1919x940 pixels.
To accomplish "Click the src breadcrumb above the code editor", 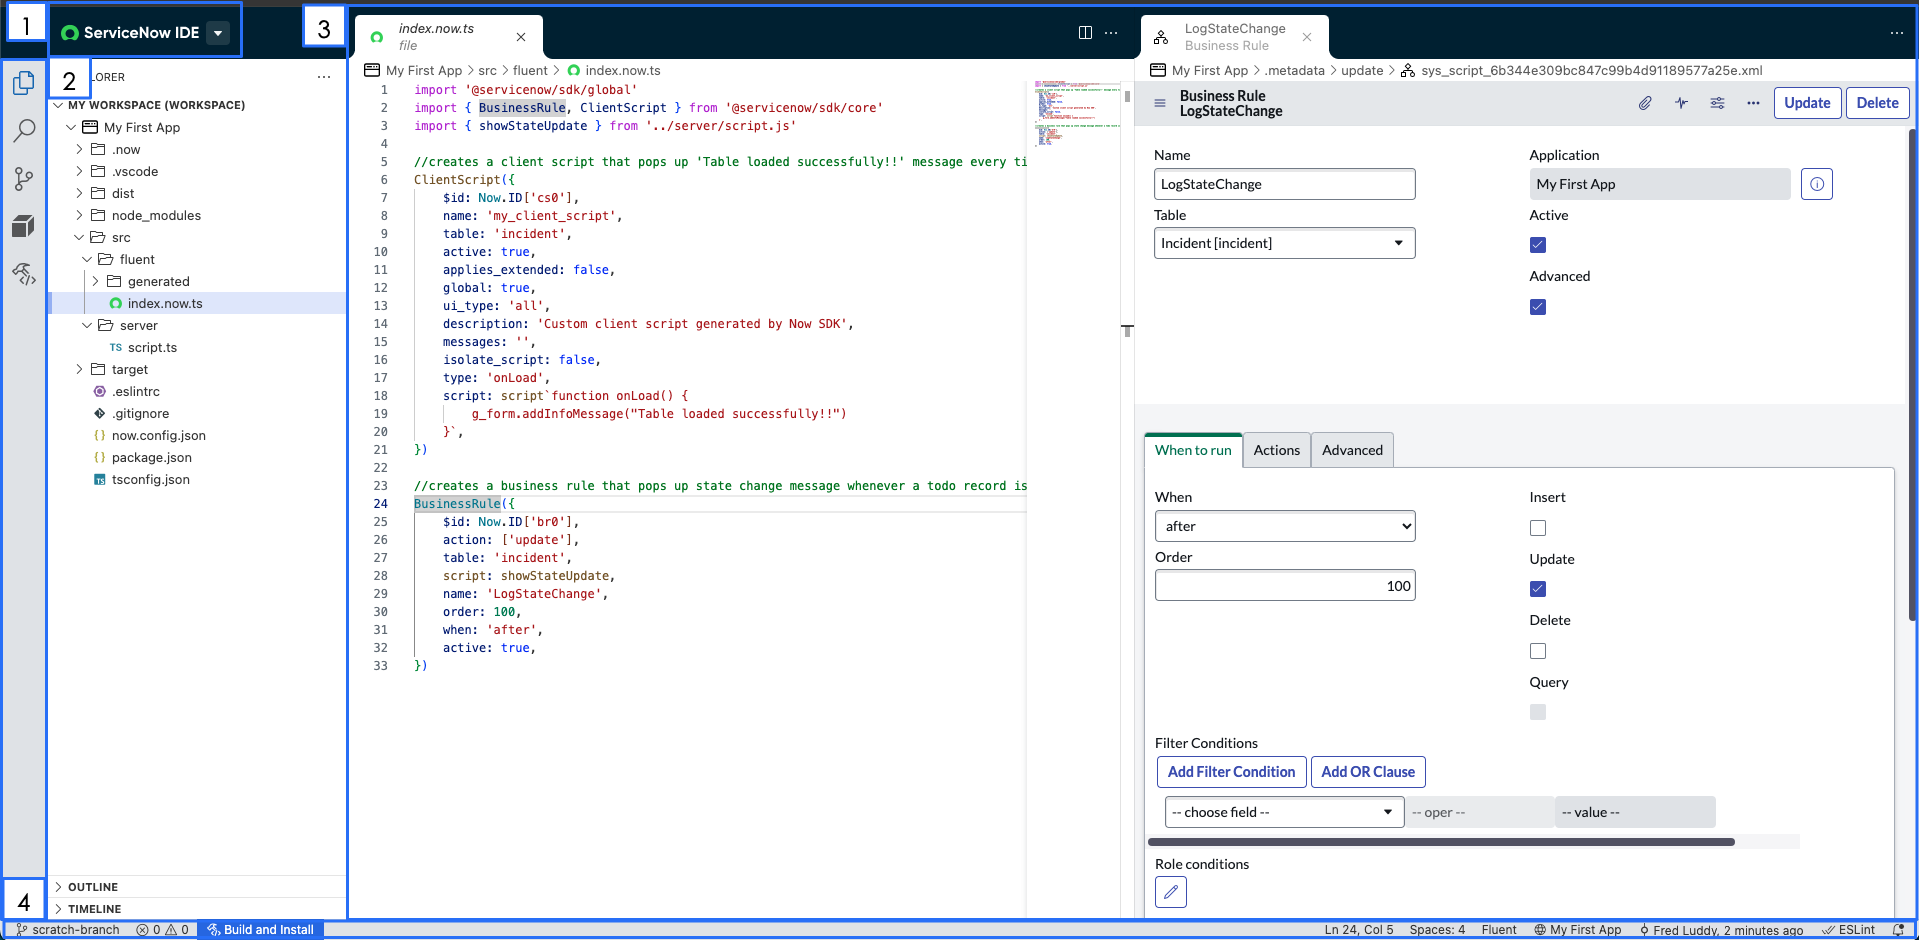I will 487,71.
